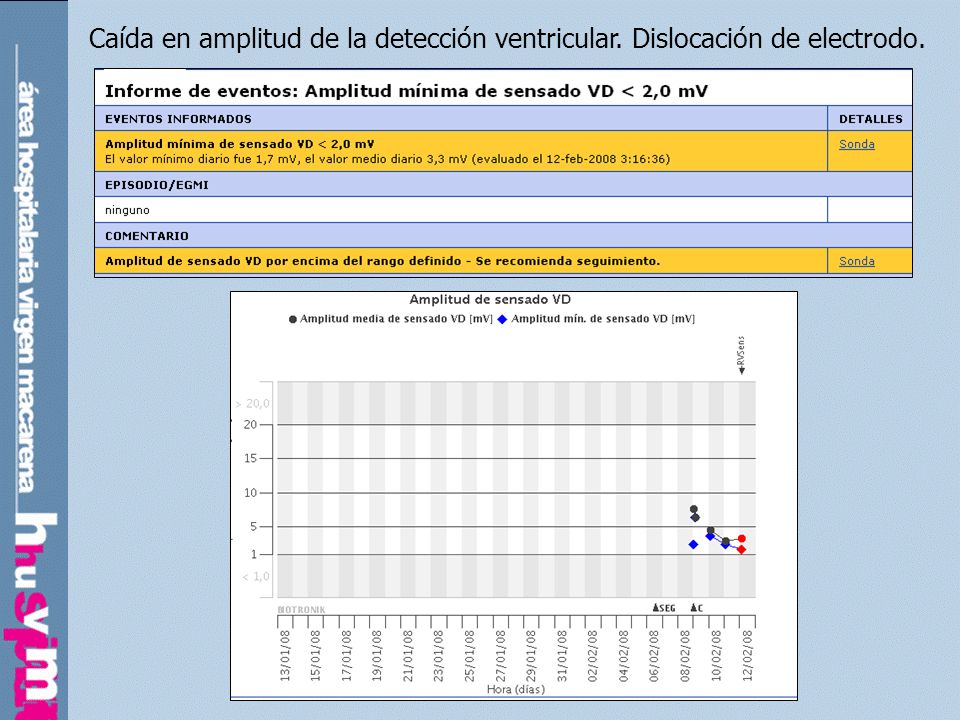The height and width of the screenshot is (720, 960).
Task: Select the lower red diamond data point
Action: tap(741, 550)
